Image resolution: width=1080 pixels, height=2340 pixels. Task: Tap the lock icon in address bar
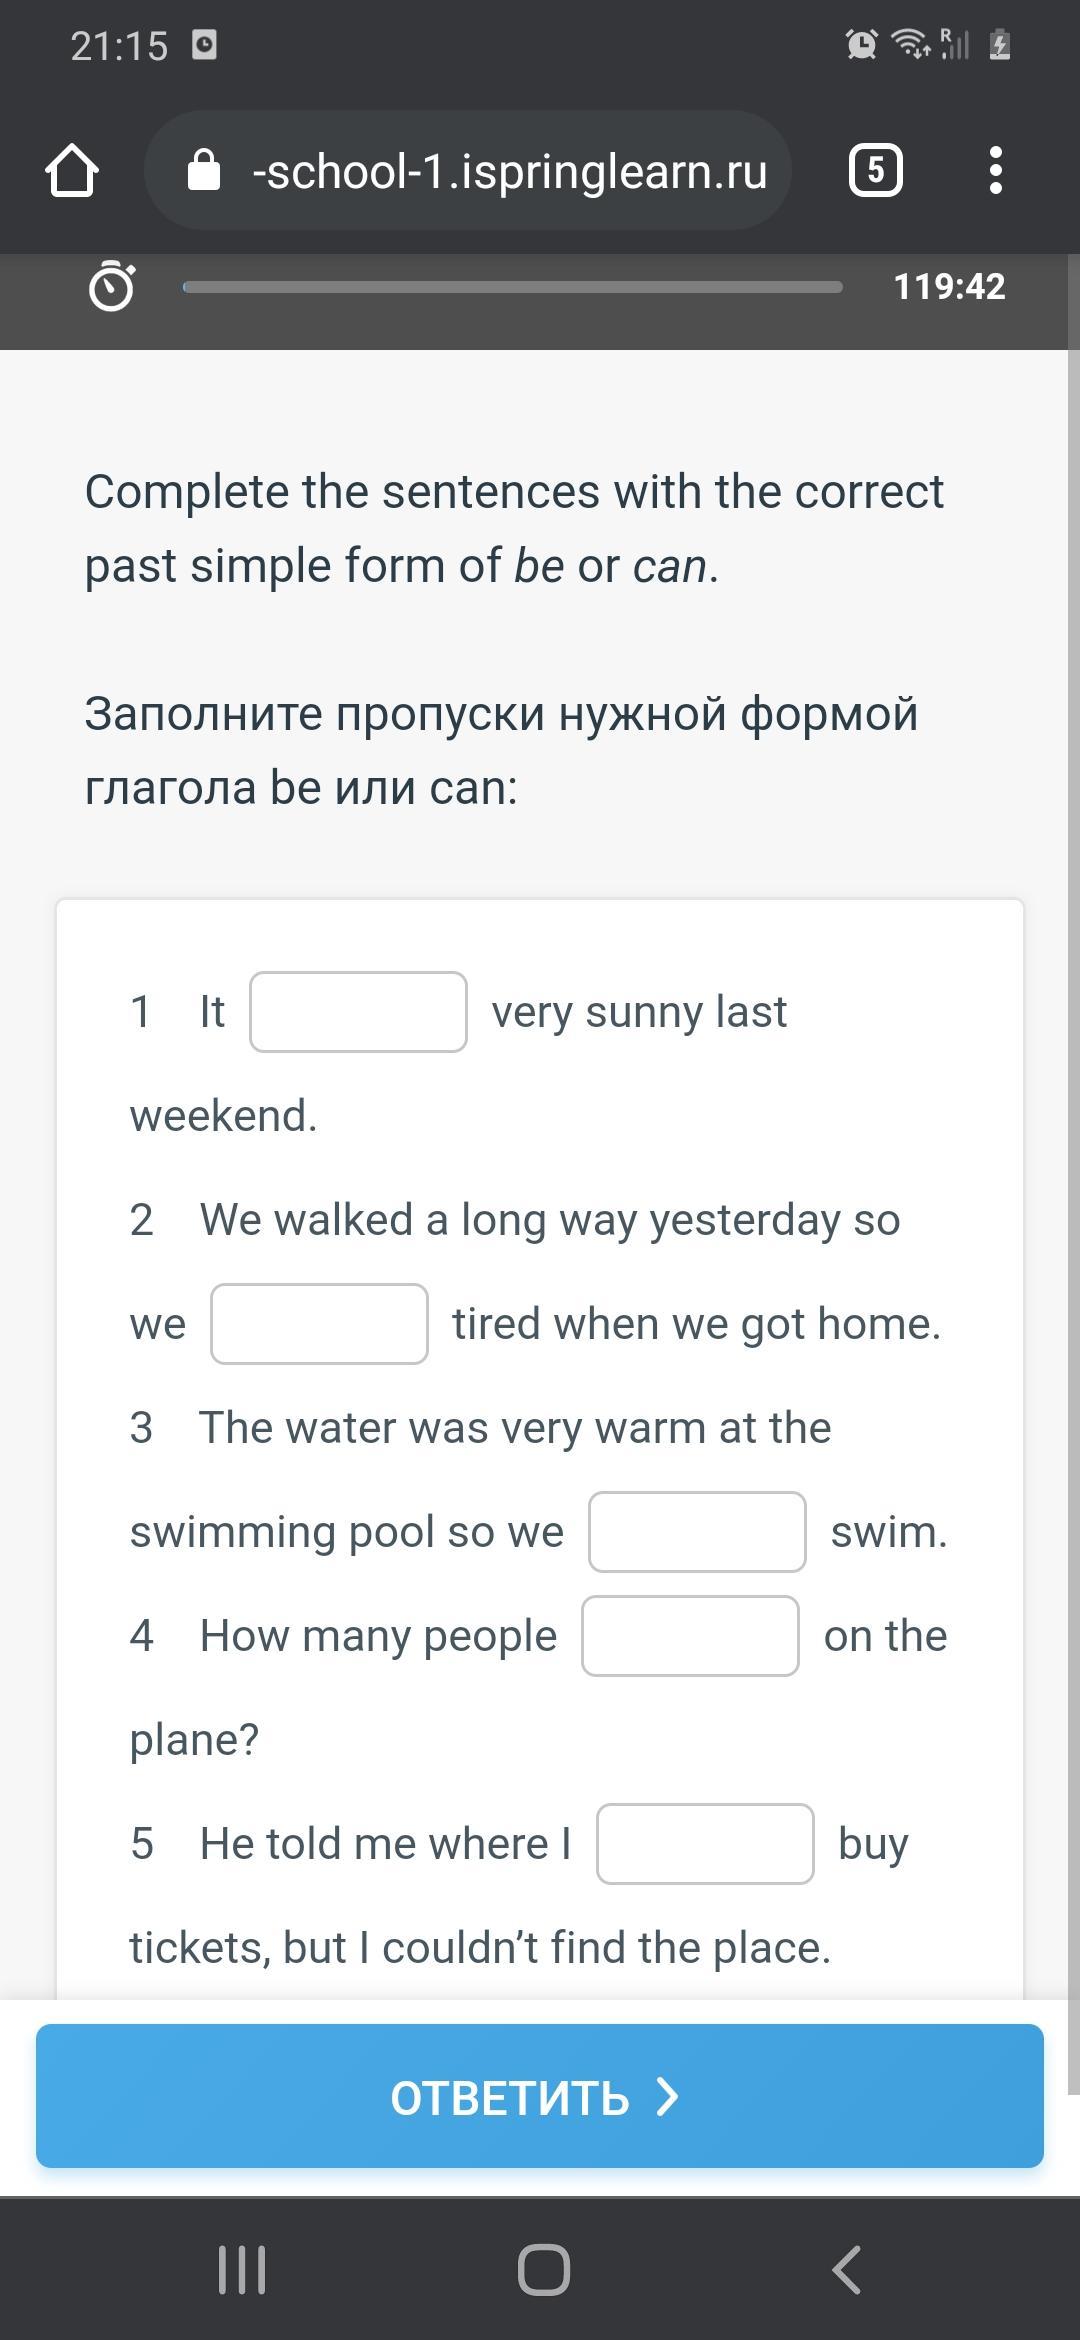(204, 171)
